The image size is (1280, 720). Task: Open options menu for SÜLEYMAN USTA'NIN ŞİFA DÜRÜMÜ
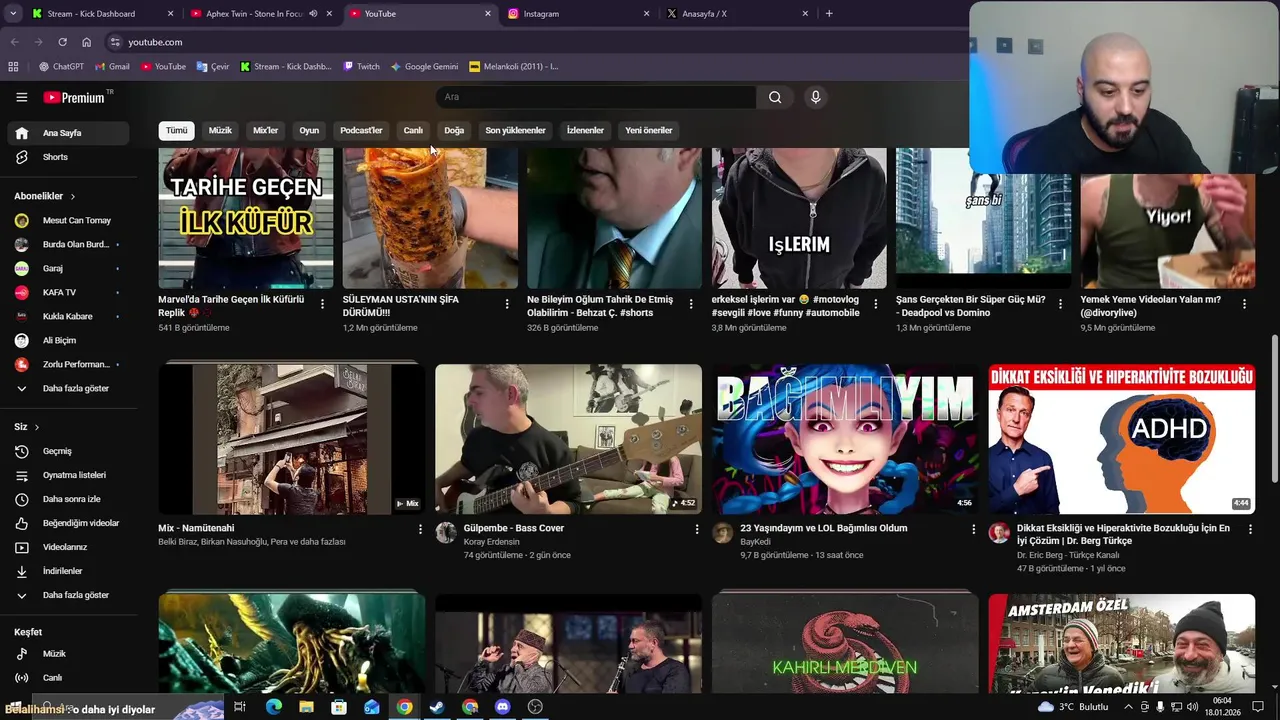pos(507,304)
